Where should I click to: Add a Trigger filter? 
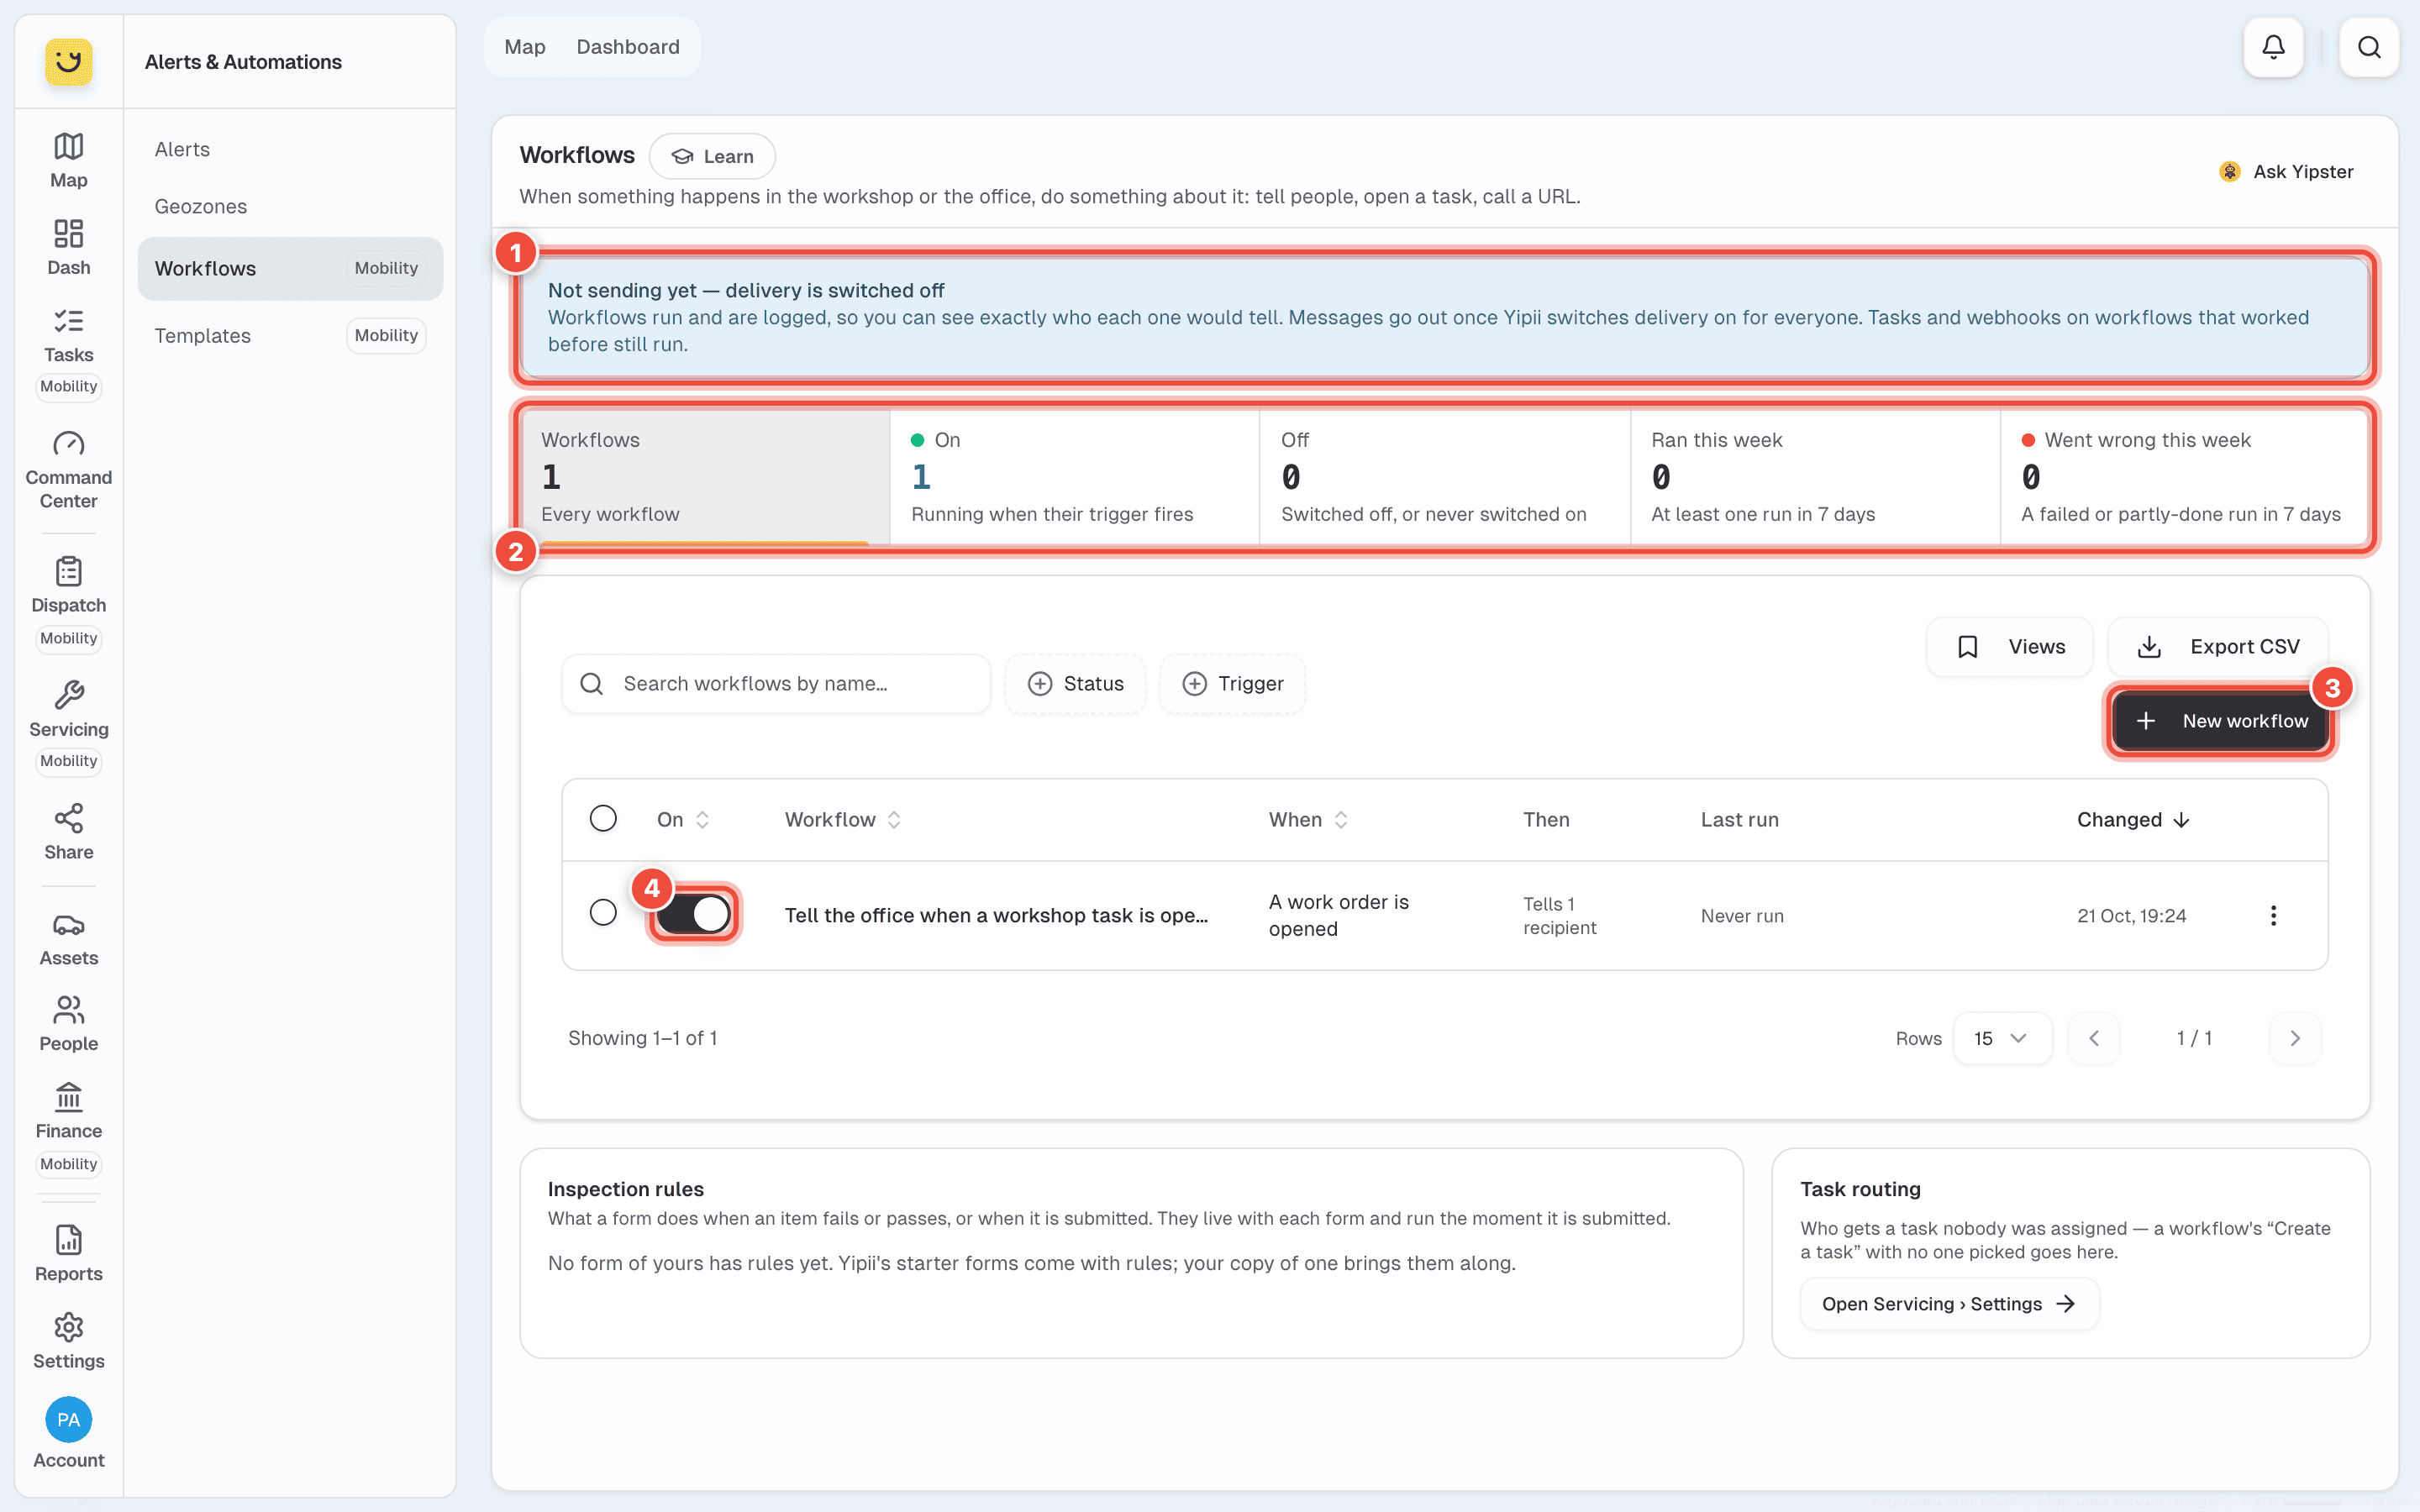[1232, 684]
